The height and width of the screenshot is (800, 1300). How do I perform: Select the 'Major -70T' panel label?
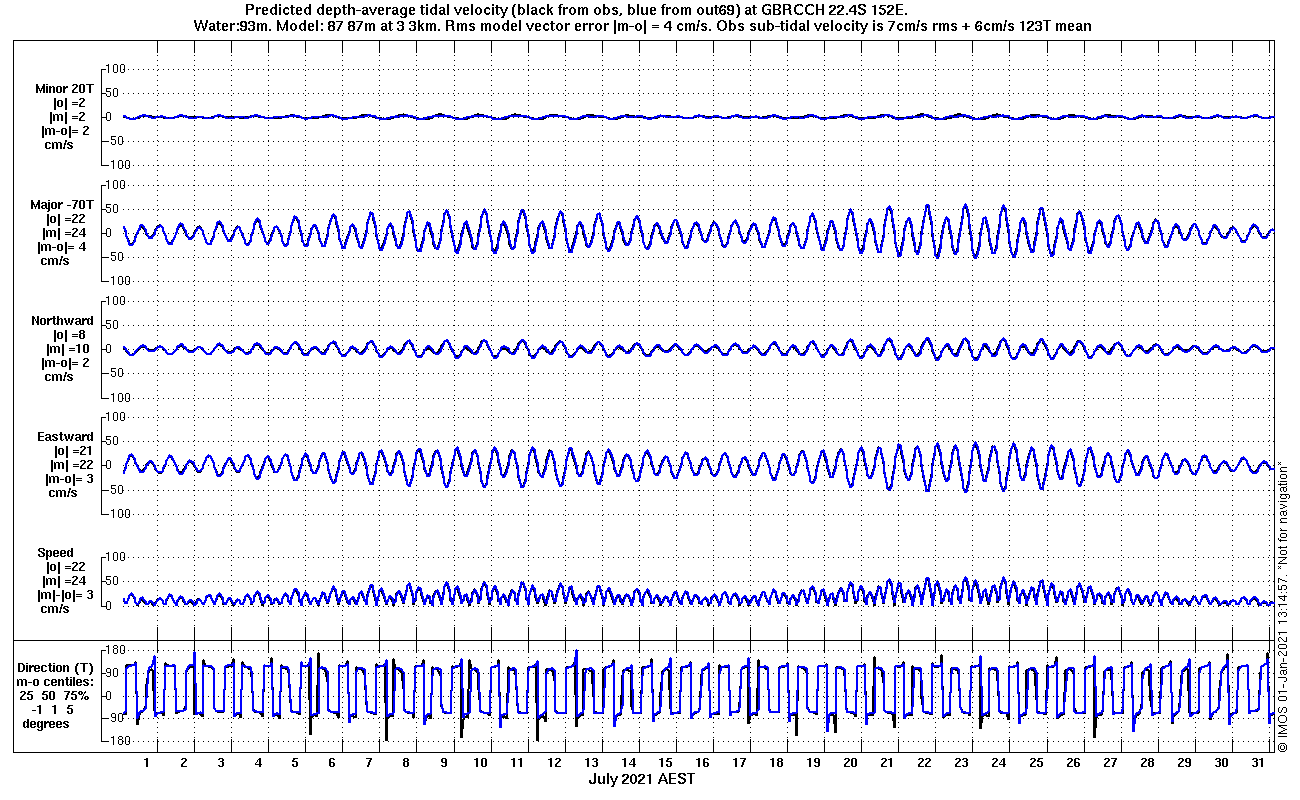tap(62, 205)
